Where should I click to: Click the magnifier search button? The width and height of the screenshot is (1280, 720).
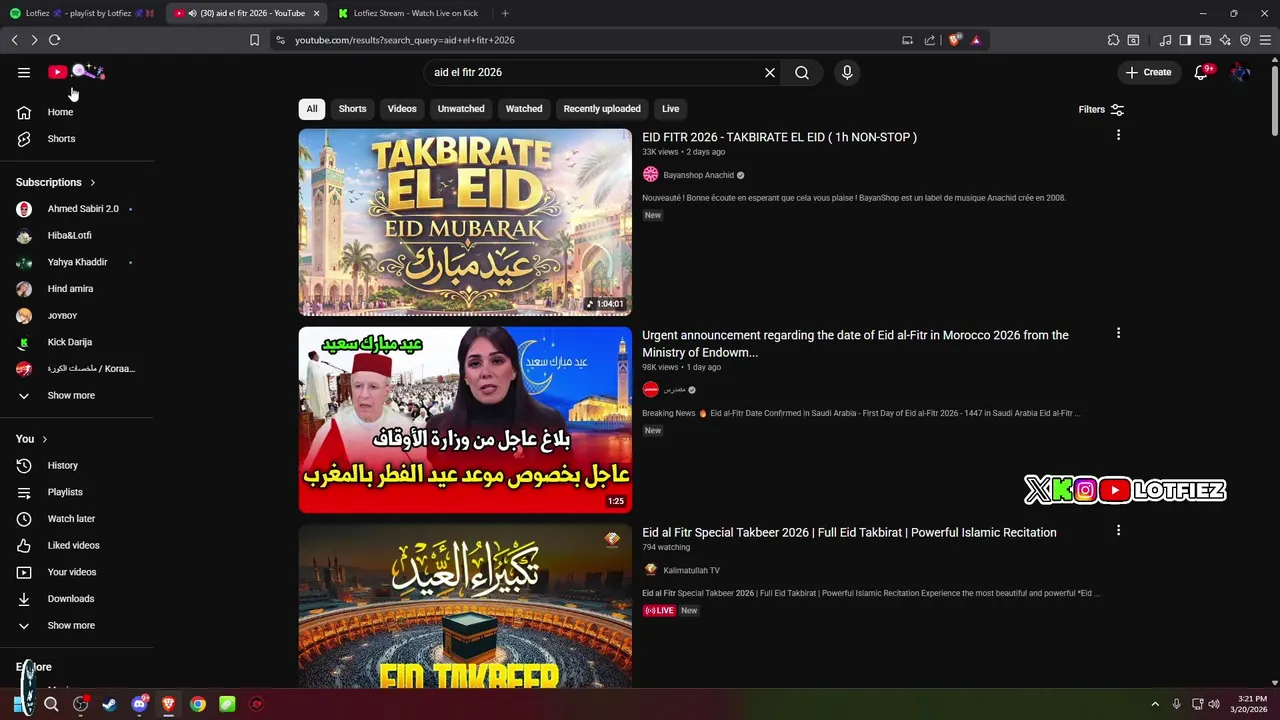click(802, 72)
